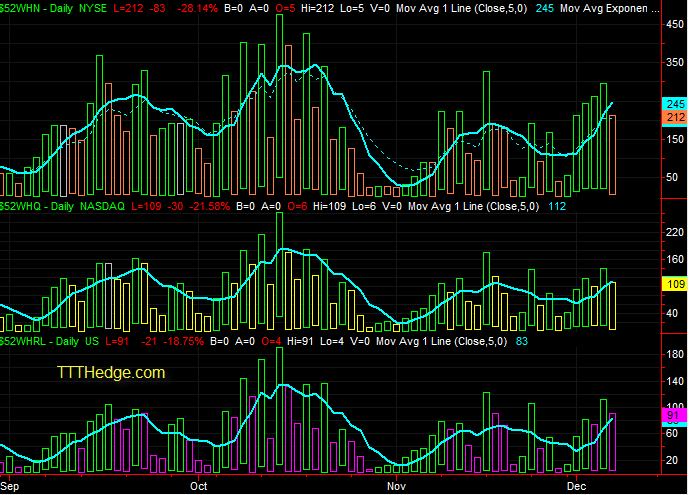Image resolution: width=689 pixels, height=495 pixels.
Task: Click the 220 level on NASDAQ scale
Action: (675, 232)
